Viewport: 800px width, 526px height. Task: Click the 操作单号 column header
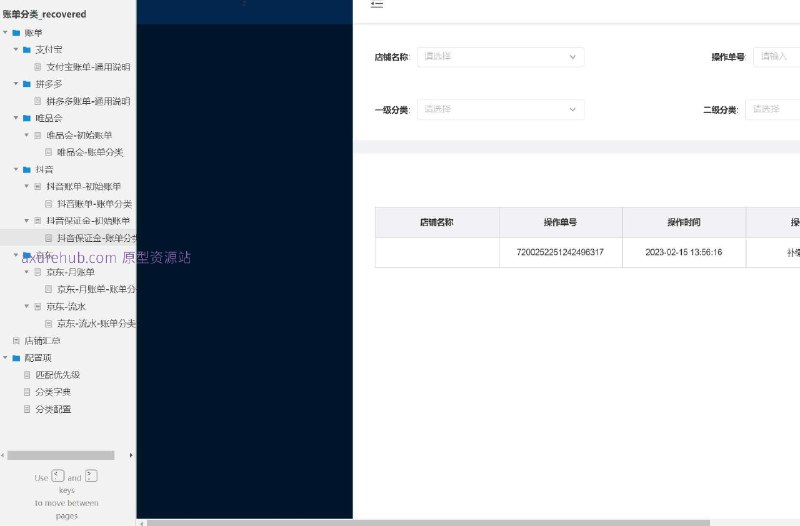pos(561,222)
